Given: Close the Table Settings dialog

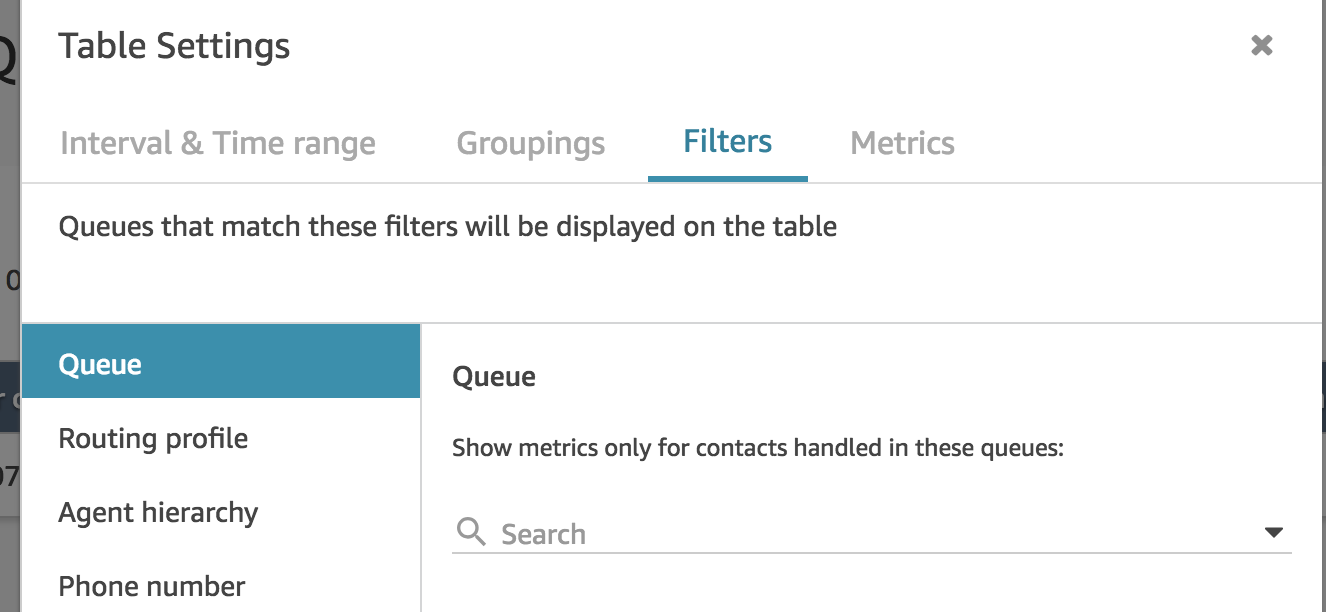Looking at the screenshot, I should tap(1262, 45).
